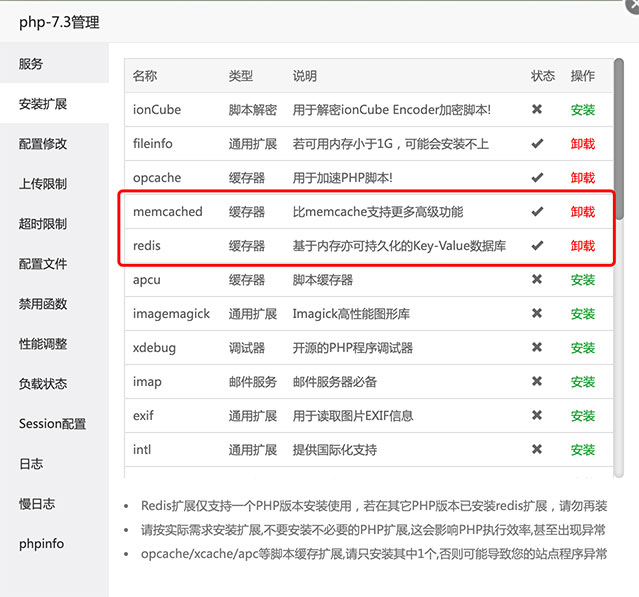
Task: Click xdebug status cross icon
Action: [x=537, y=347]
